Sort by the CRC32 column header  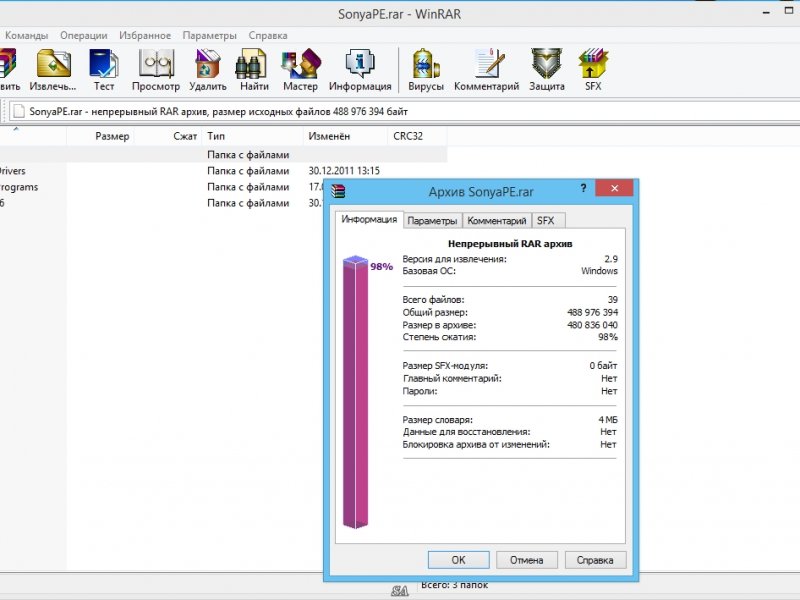(x=417, y=136)
